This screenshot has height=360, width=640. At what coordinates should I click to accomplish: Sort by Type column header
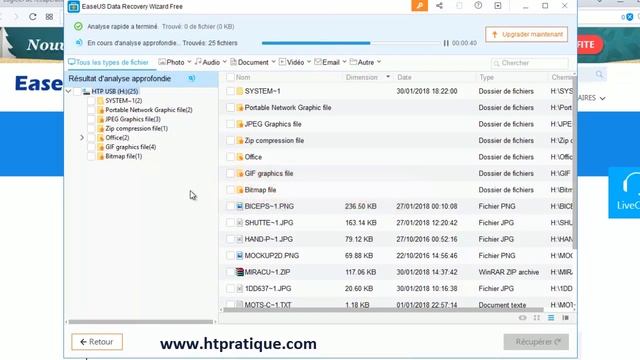pyautogui.click(x=487, y=77)
